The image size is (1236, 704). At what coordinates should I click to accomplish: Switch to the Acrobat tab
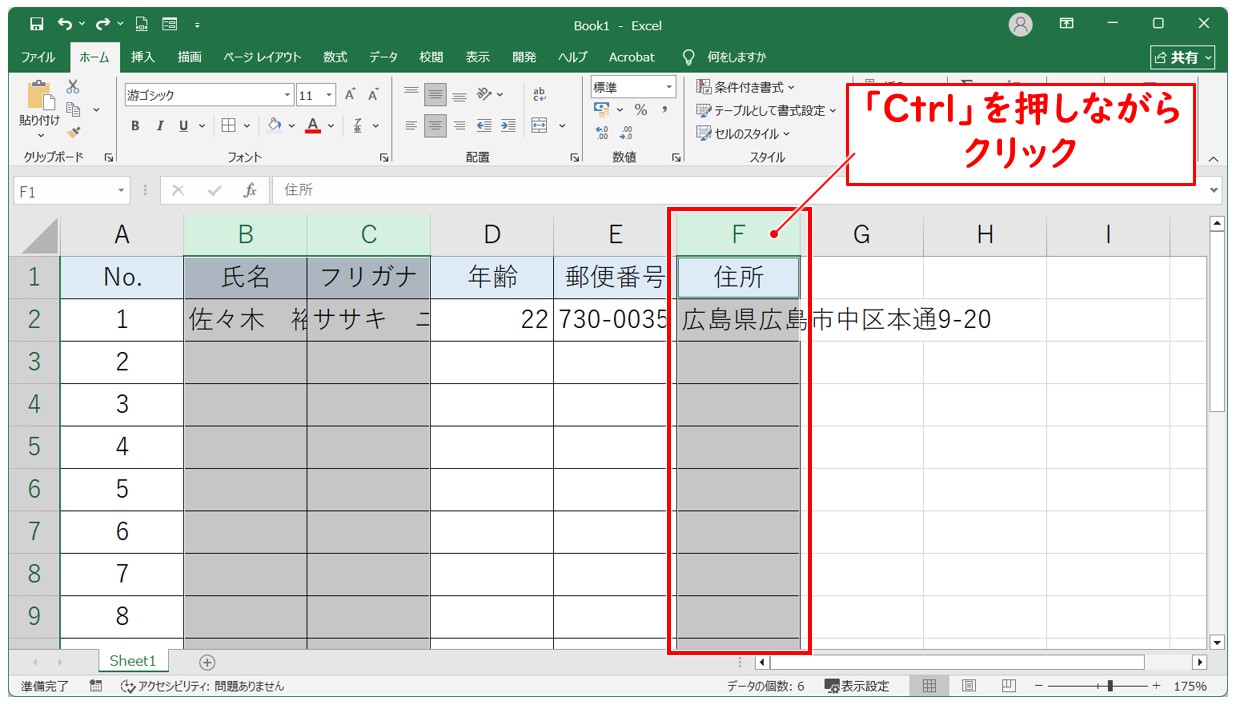[632, 57]
